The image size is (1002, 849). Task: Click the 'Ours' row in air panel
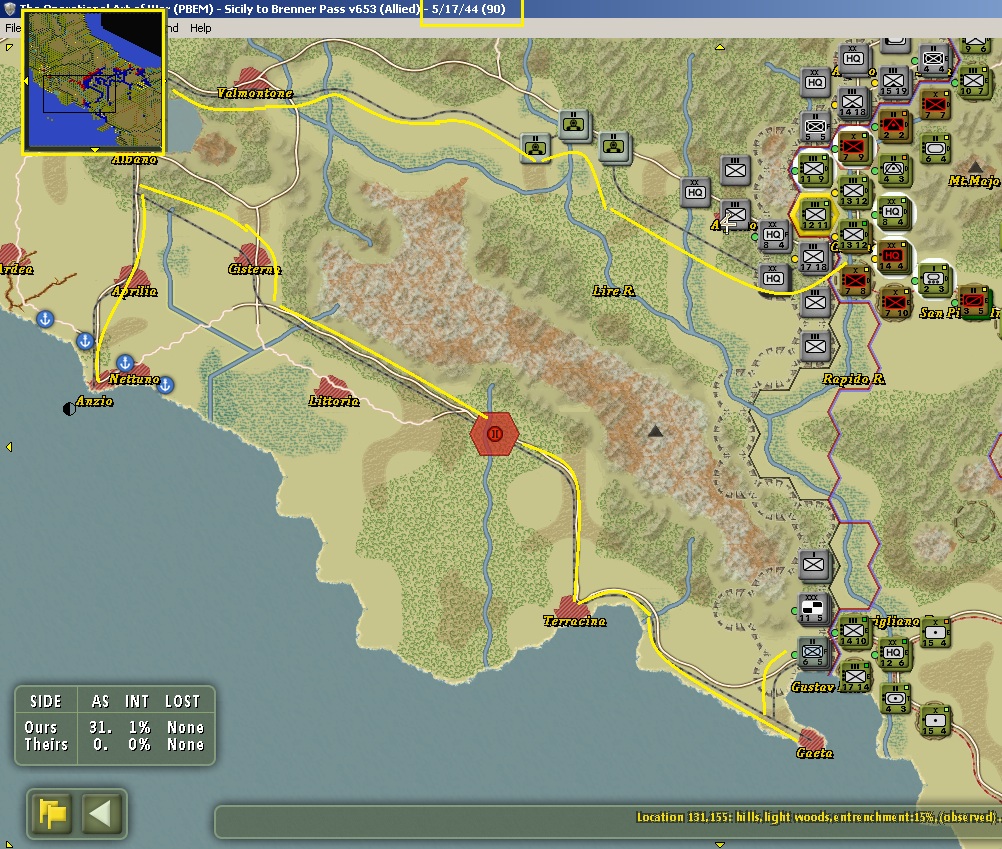click(114, 727)
